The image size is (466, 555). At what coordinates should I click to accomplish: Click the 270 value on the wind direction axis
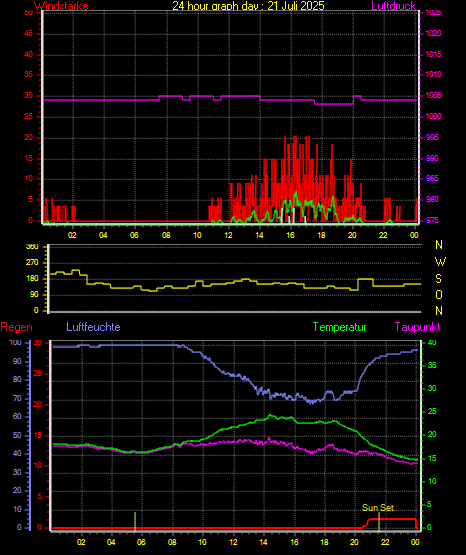[x=32, y=263]
